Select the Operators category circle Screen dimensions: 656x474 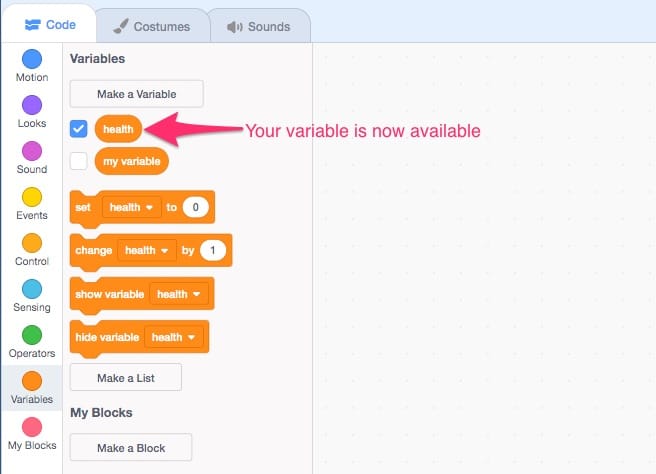pos(32,335)
